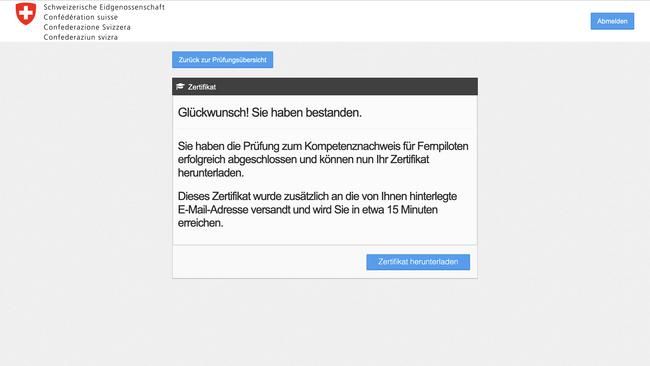Click the Schweizerische Eidgenossenschaft text
Screen dimensions: 650x366
click(104, 7)
